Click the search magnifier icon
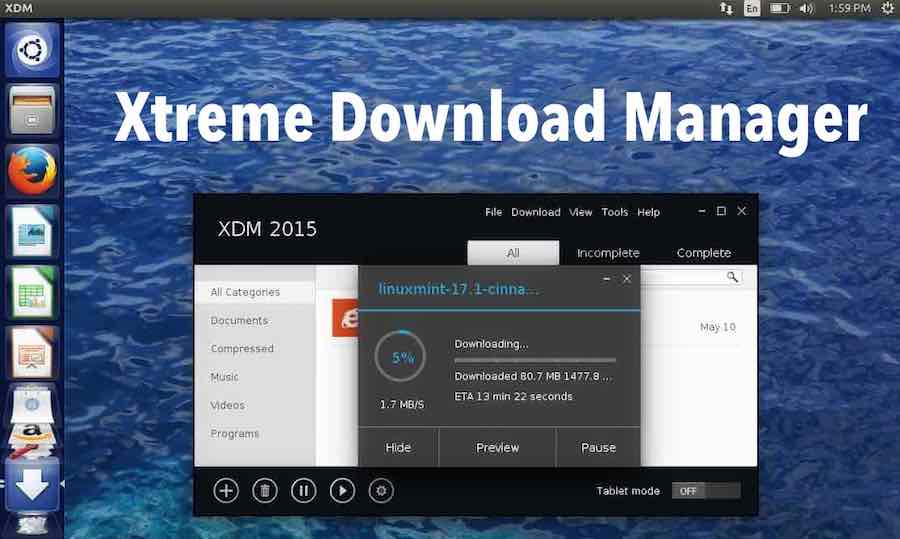This screenshot has width=900, height=539. click(x=732, y=277)
